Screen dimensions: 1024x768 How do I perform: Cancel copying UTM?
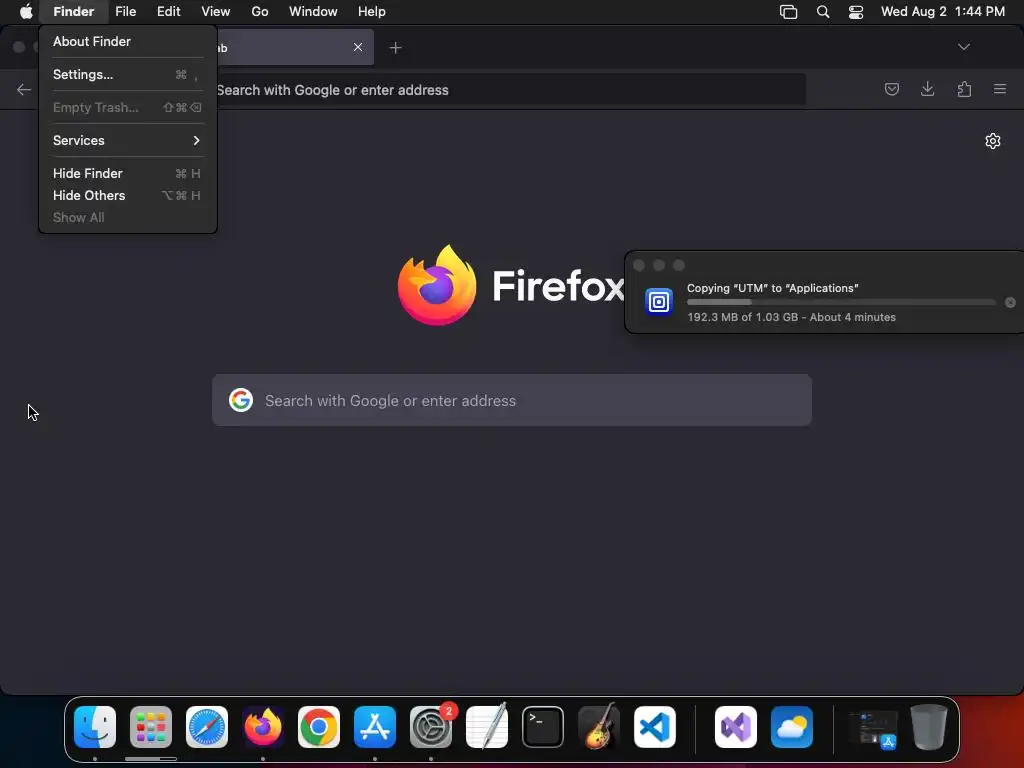point(1010,302)
